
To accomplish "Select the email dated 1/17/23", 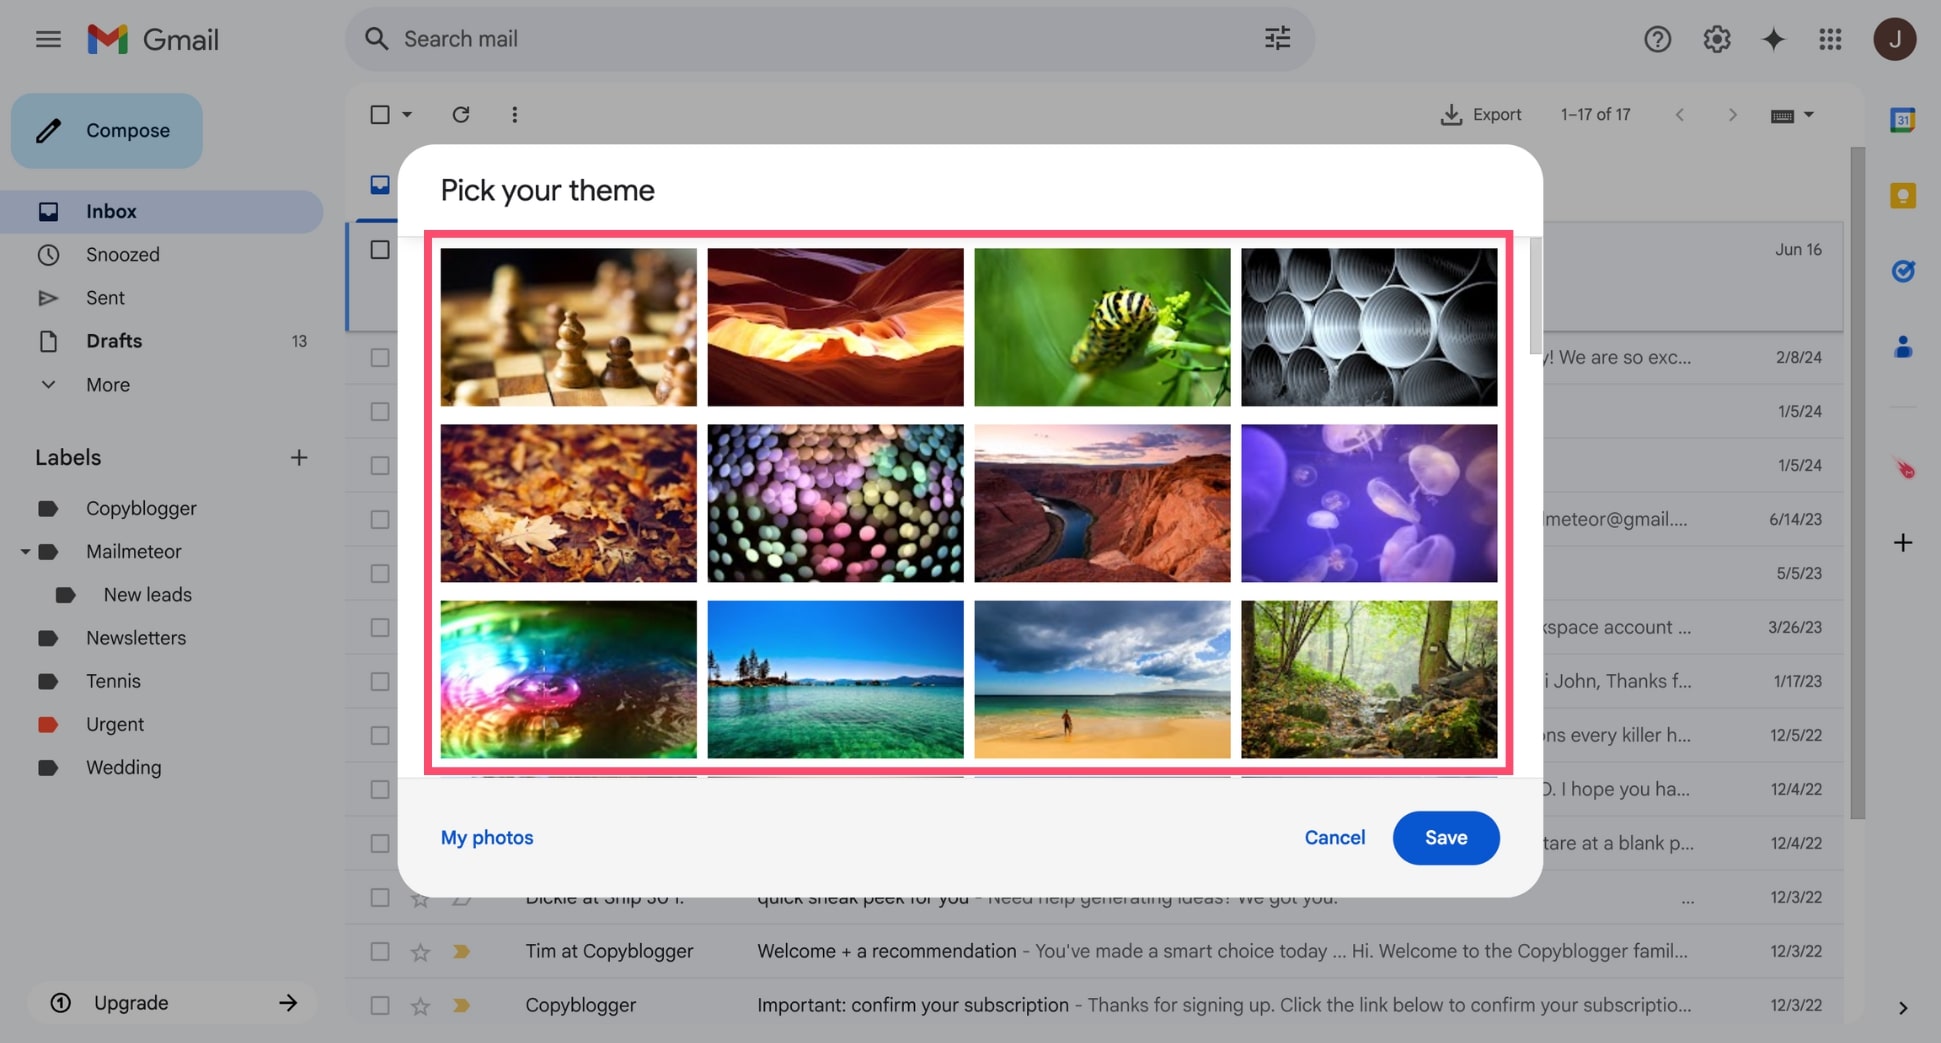I will click(380, 681).
